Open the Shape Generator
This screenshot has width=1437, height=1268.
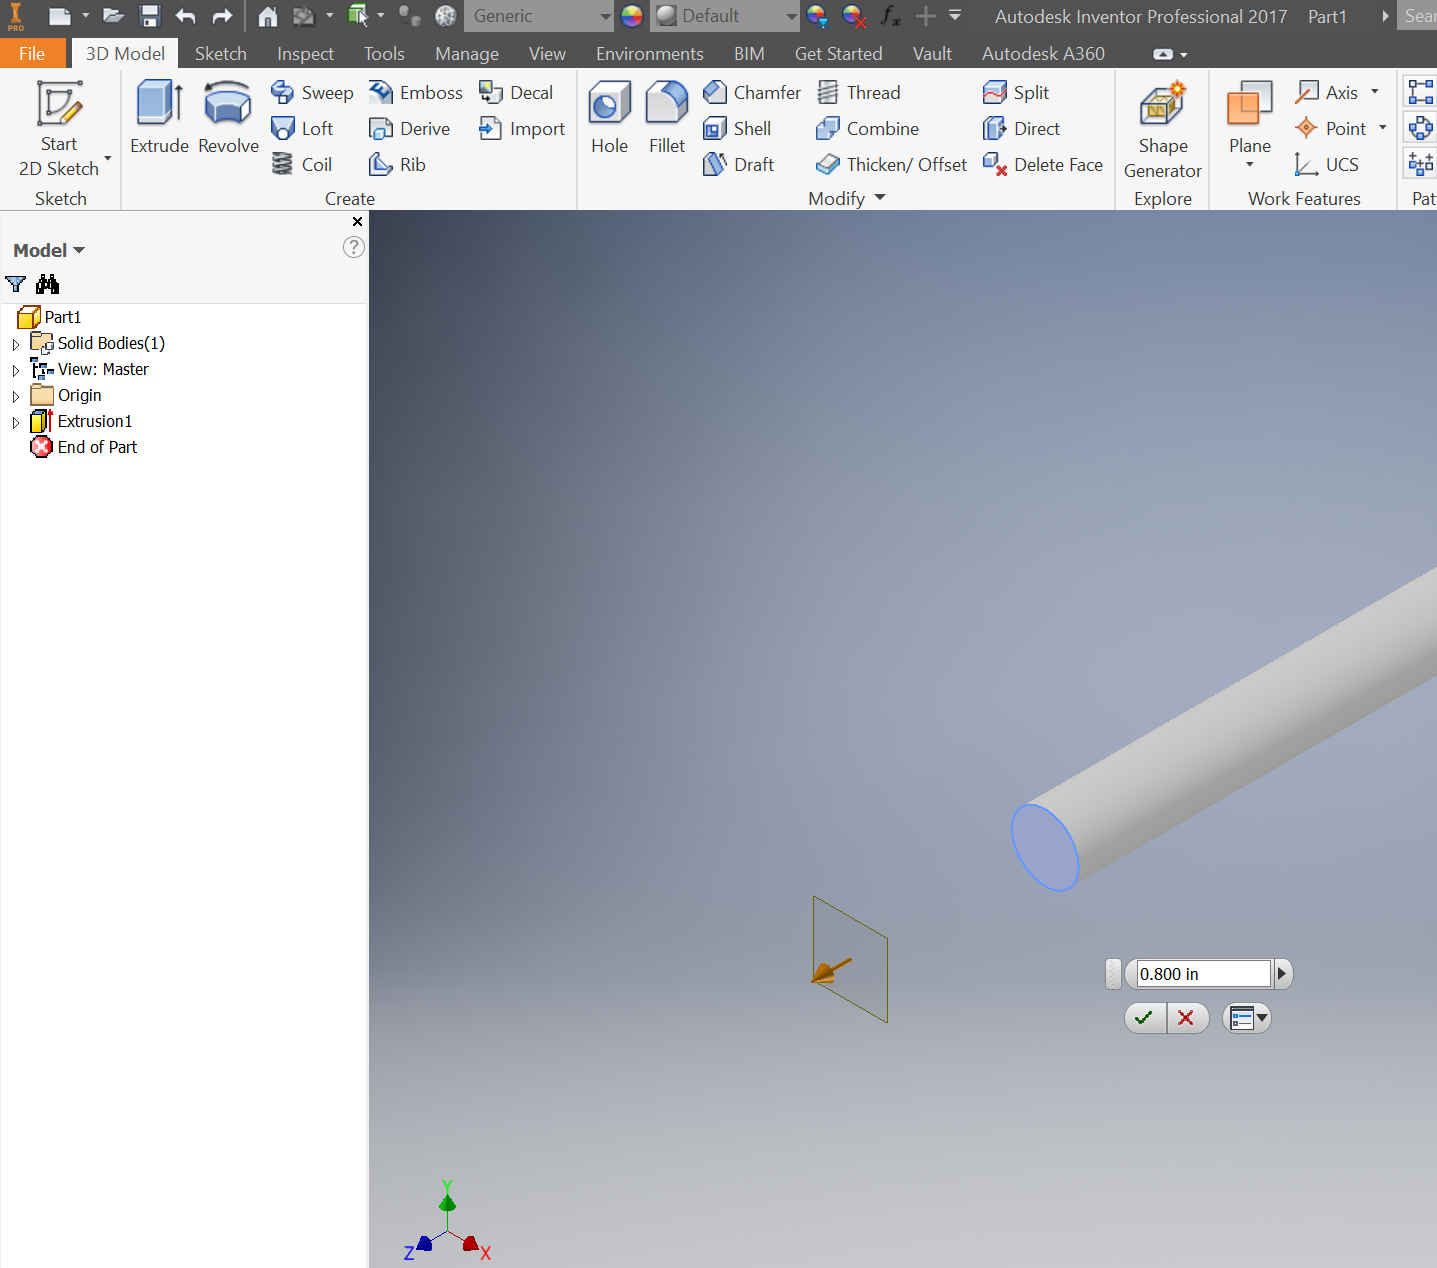tap(1162, 130)
